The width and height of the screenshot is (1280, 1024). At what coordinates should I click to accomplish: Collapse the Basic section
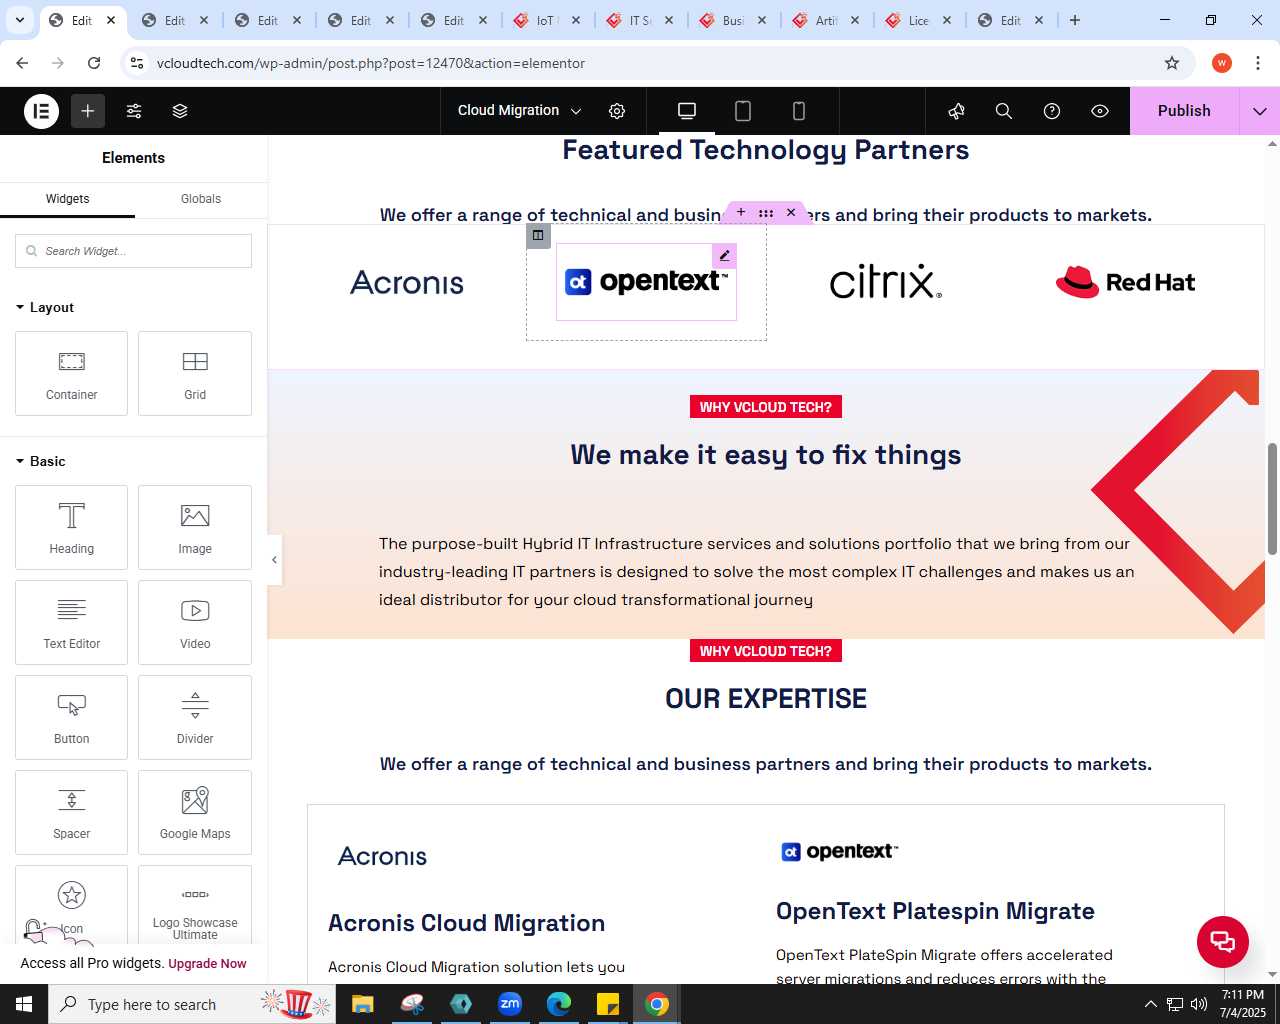[x=41, y=461]
